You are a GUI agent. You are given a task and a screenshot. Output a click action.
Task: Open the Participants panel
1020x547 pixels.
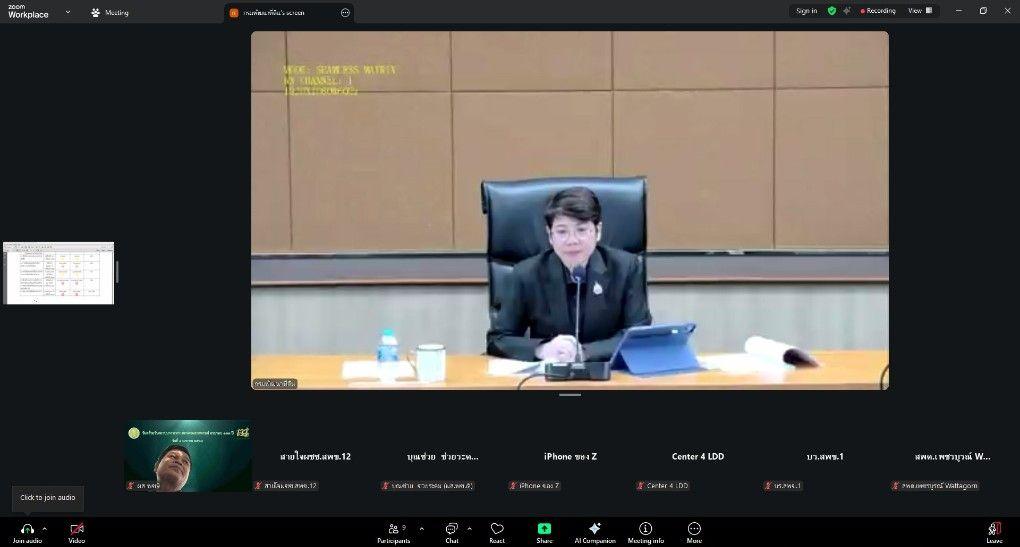click(x=393, y=529)
